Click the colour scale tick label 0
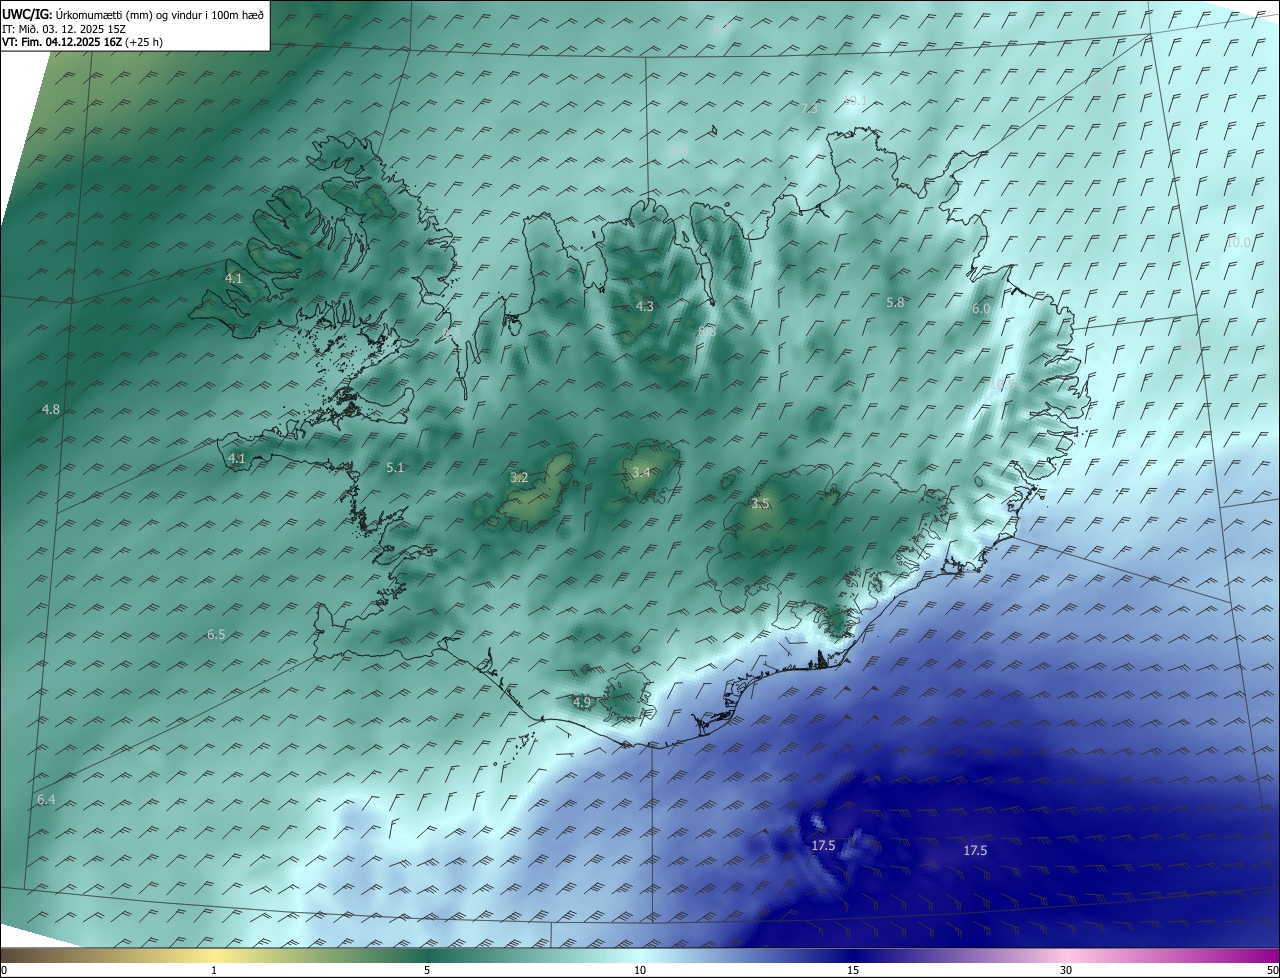Viewport: 1280px width, 978px height. coord(4,970)
